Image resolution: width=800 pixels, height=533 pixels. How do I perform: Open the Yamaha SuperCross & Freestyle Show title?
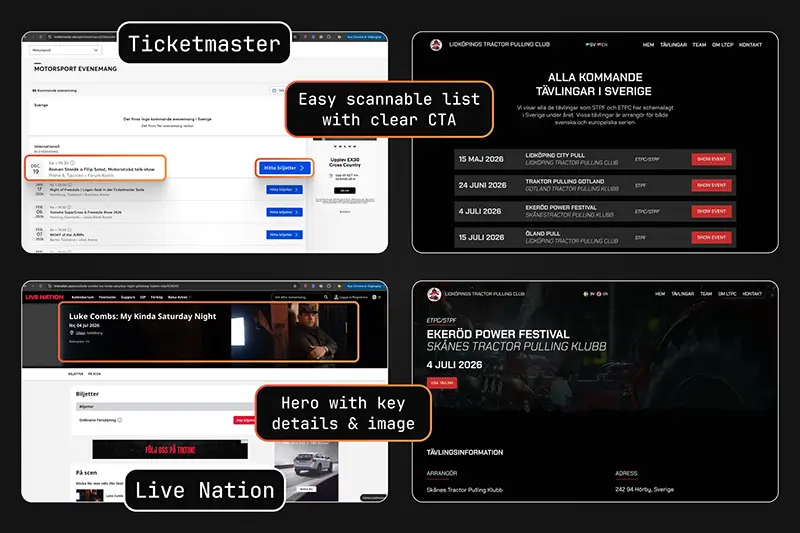(x=86, y=212)
